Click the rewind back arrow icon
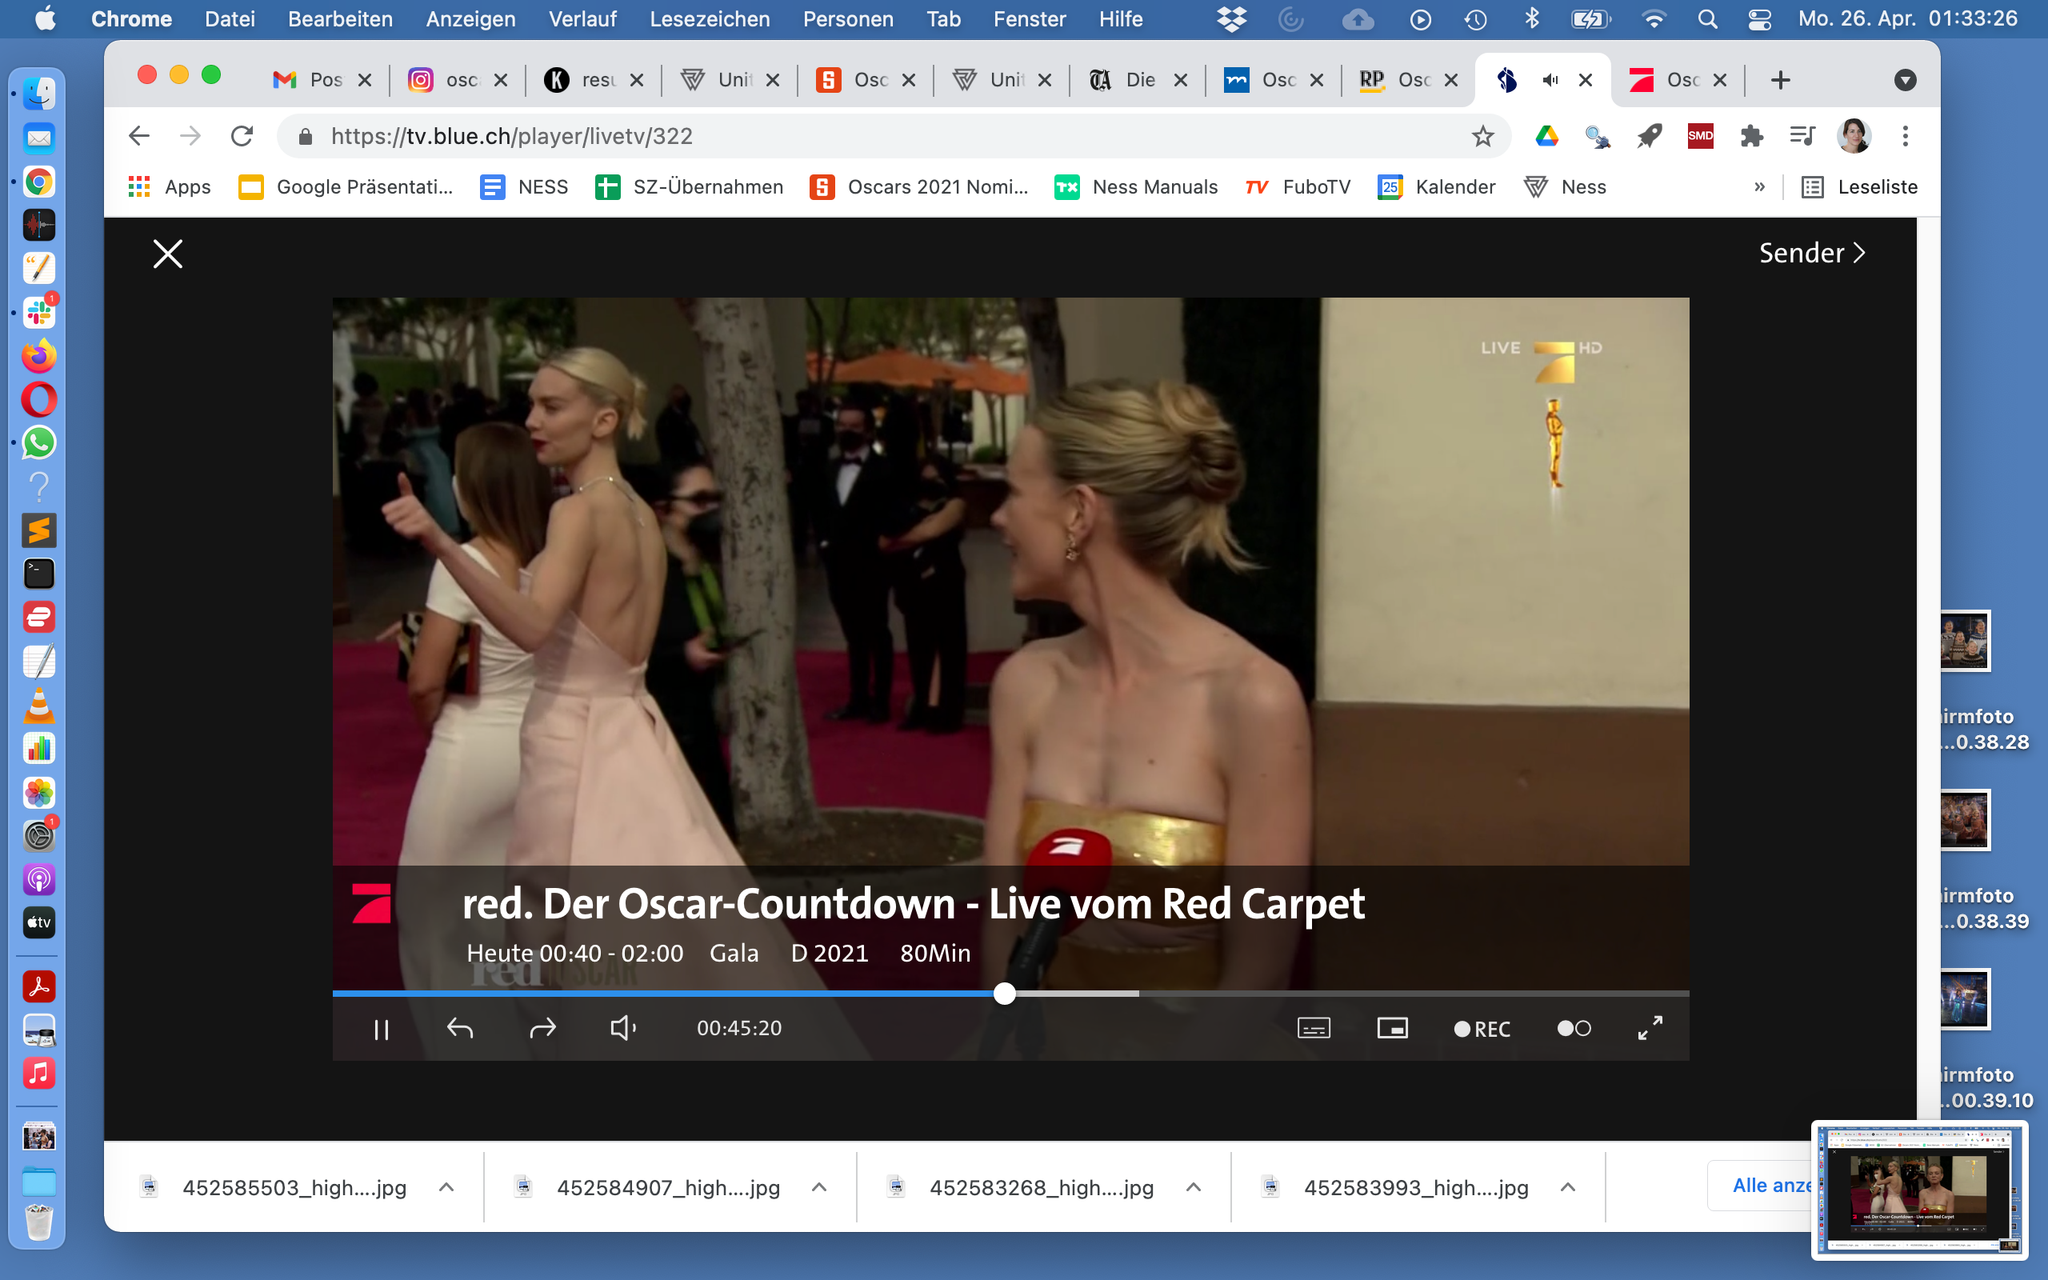Image resolution: width=2048 pixels, height=1280 pixels. coord(460,1029)
